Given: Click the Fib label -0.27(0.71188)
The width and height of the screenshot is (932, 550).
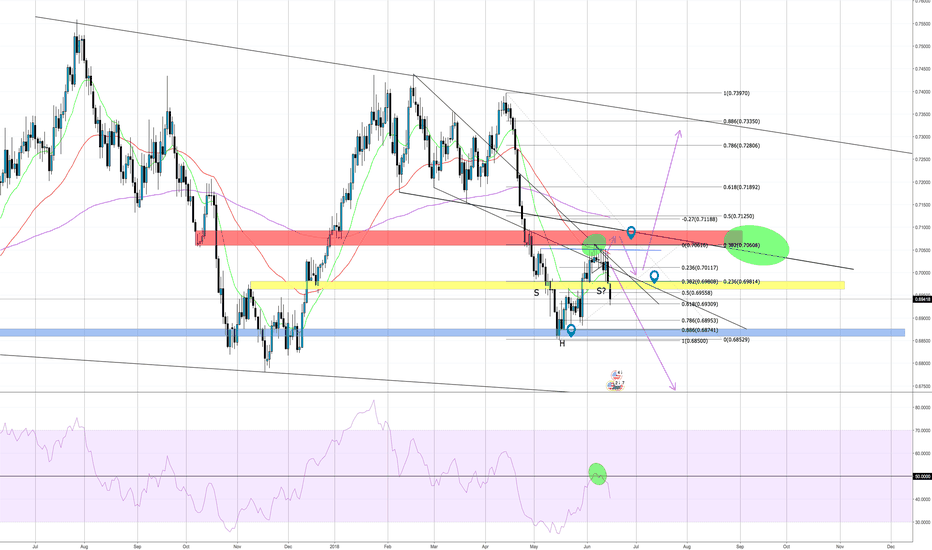Looking at the screenshot, I should click(x=700, y=219).
